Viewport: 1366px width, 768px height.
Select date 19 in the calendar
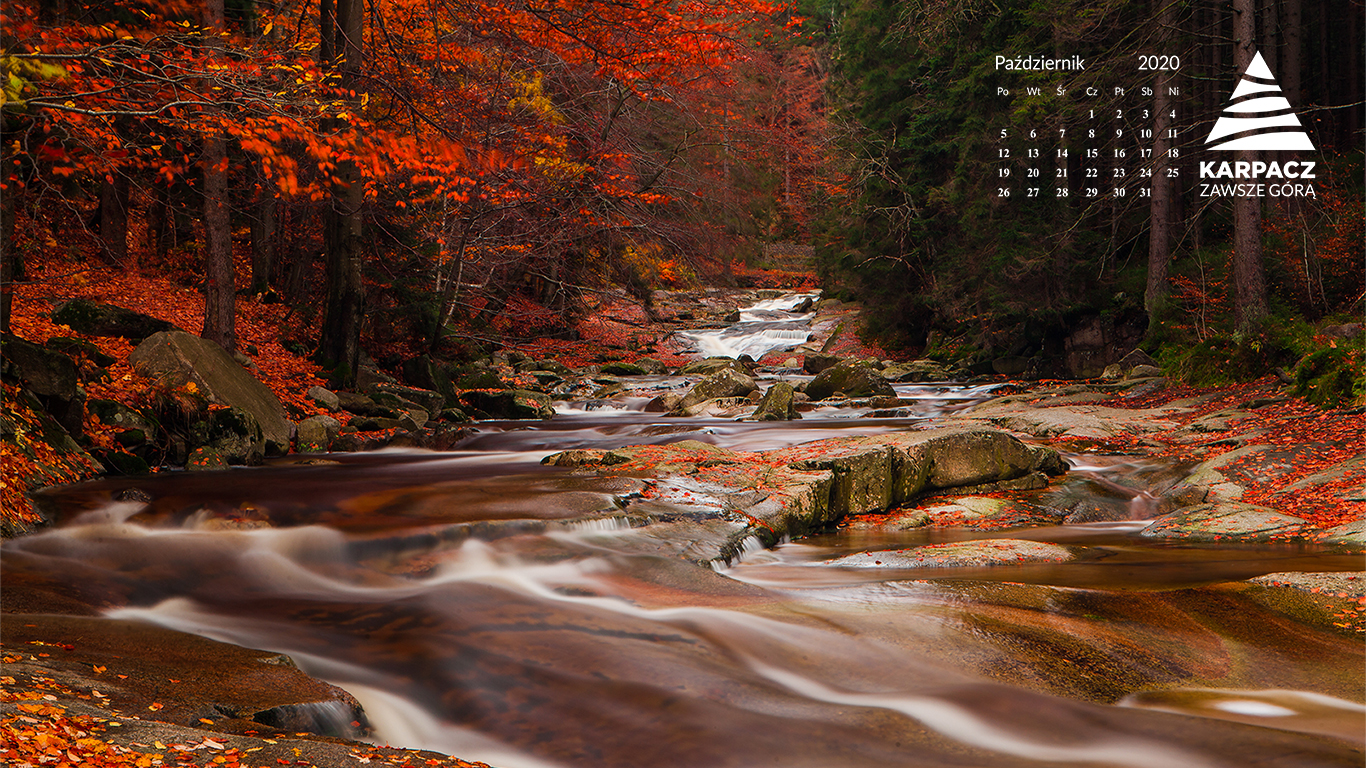(1004, 172)
